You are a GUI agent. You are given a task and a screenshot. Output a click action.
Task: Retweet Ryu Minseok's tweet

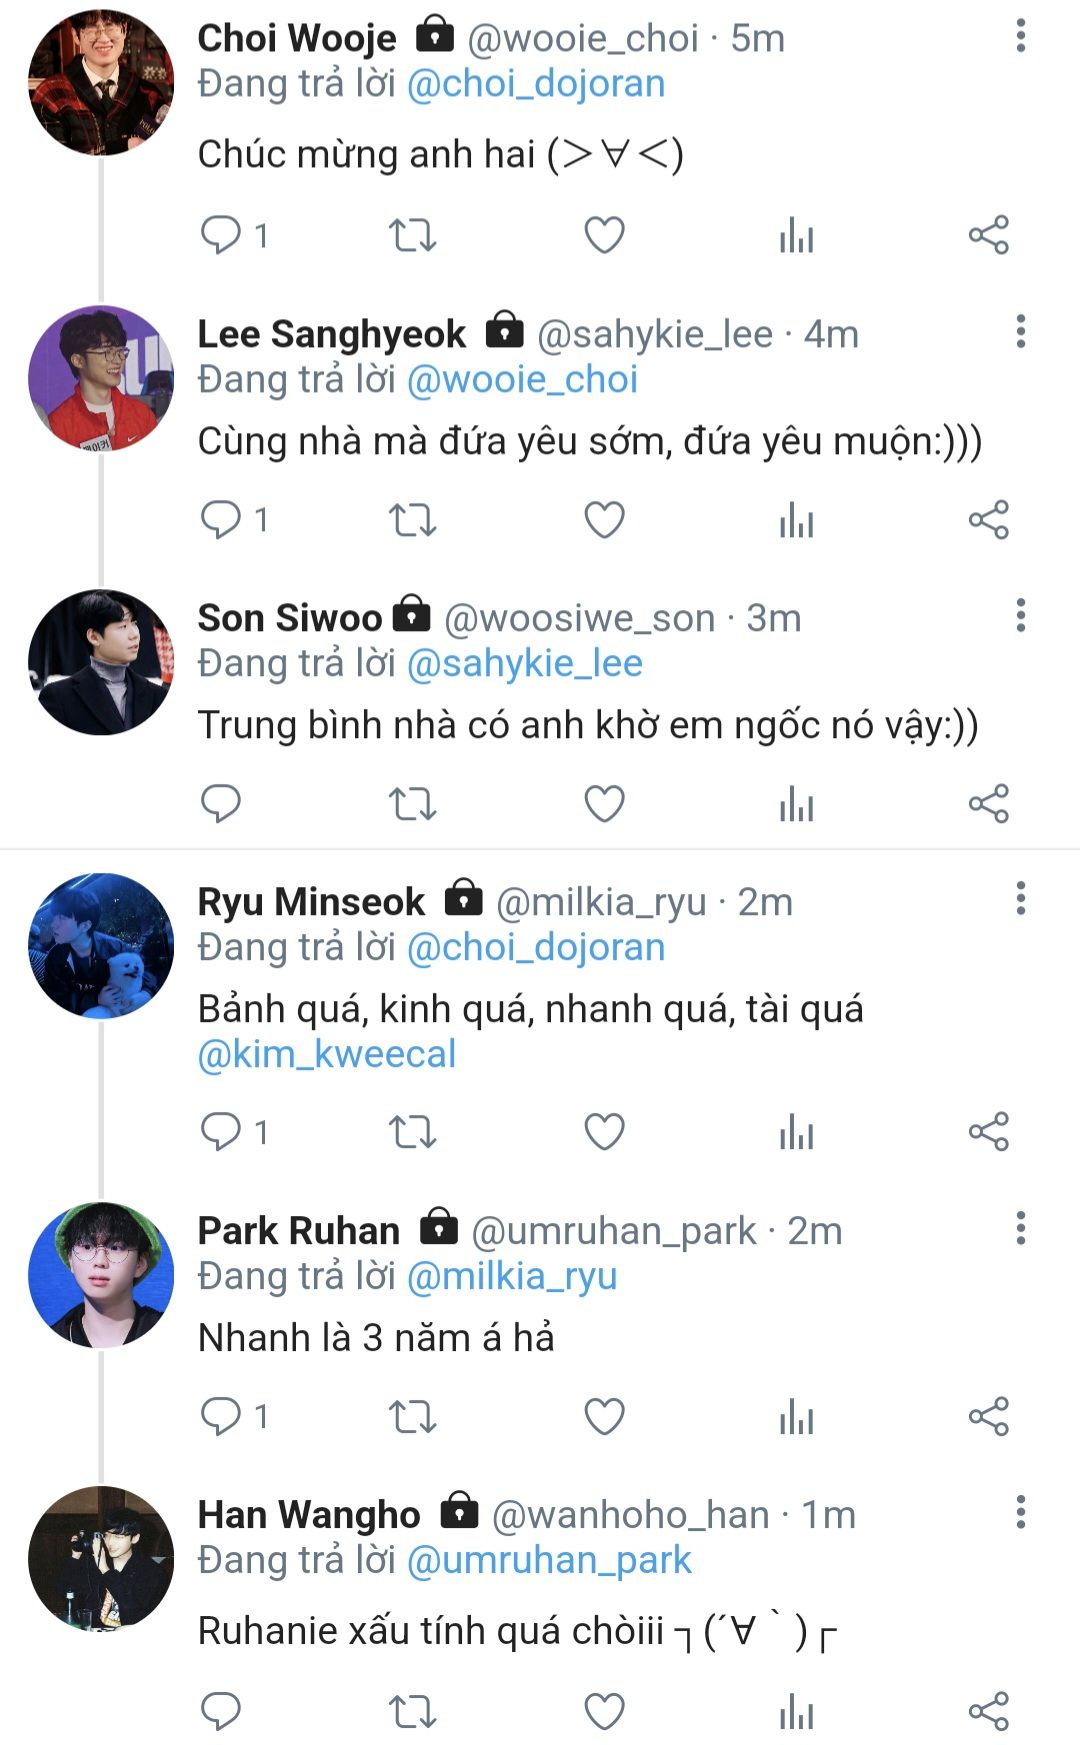point(412,1132)
